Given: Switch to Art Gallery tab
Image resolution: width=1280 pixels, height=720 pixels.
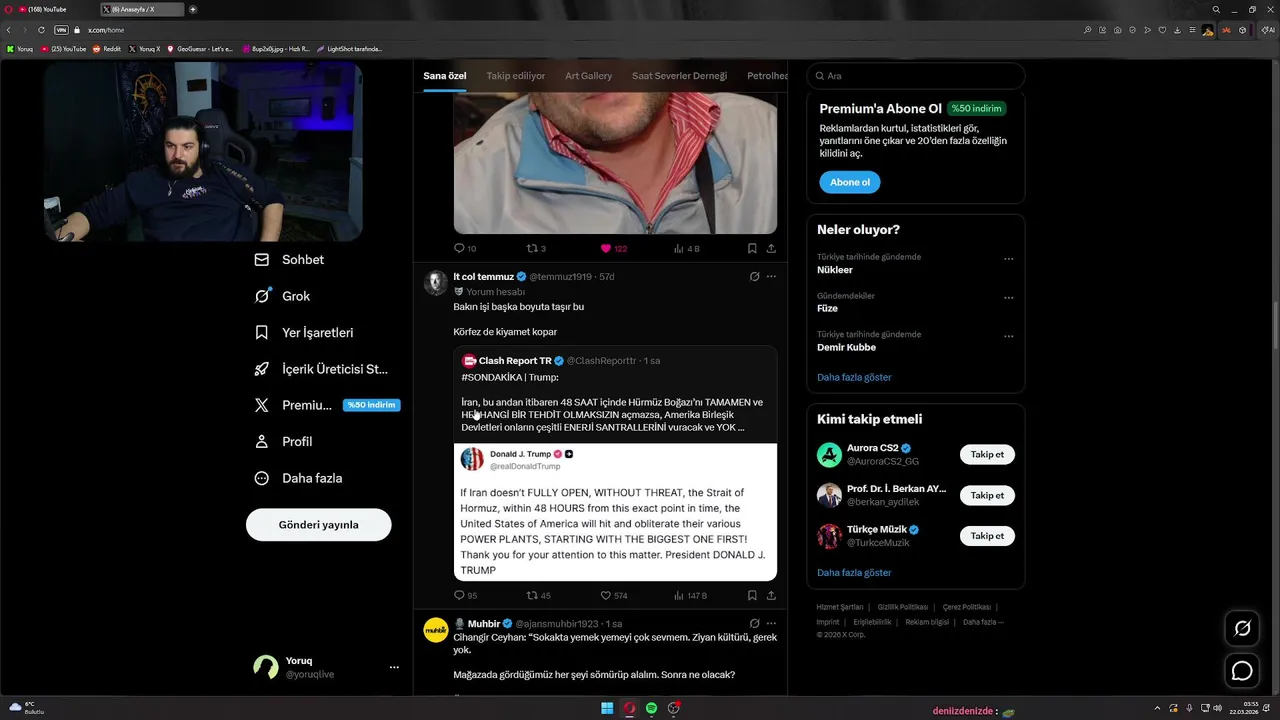Looking at the screenshot, I should tap(588, 76).
